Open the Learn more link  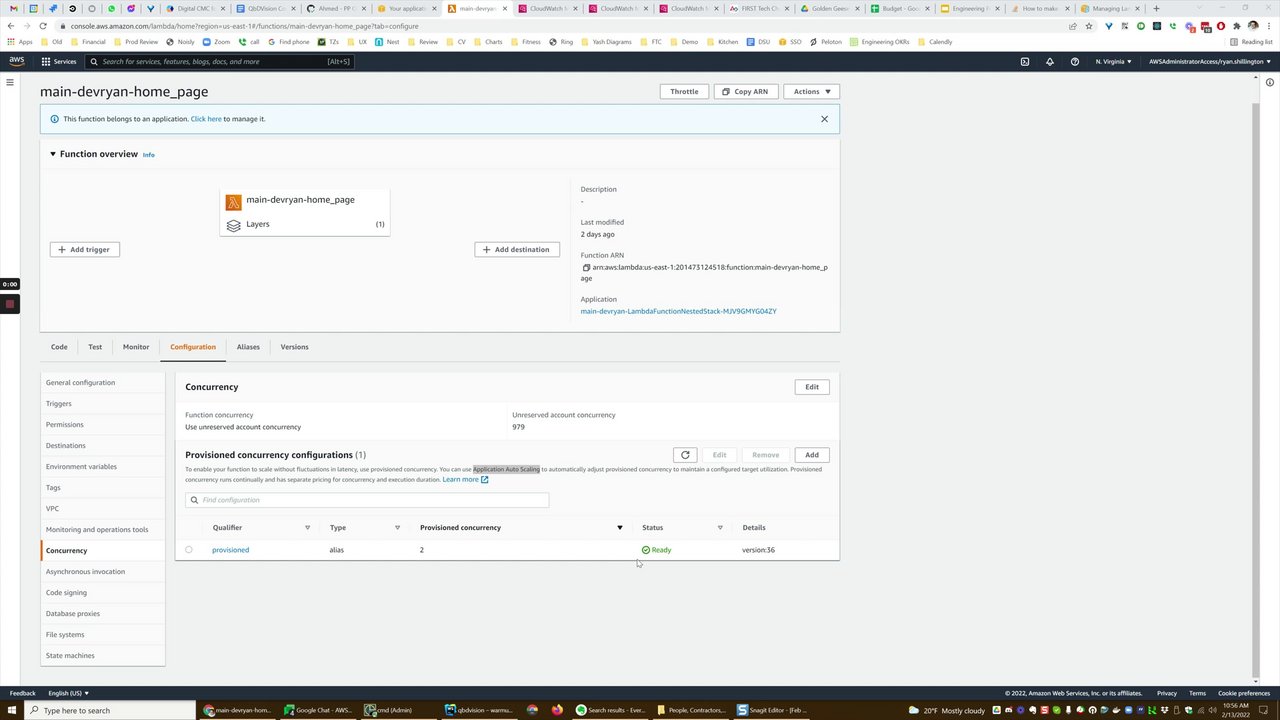click(465, 479)
